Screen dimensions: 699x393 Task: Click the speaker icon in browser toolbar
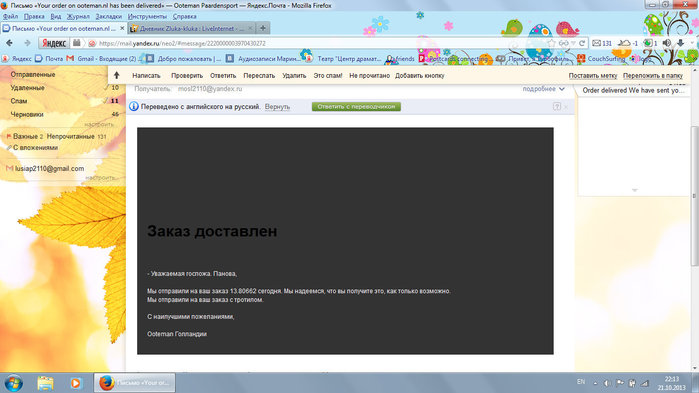coord(667,43)
